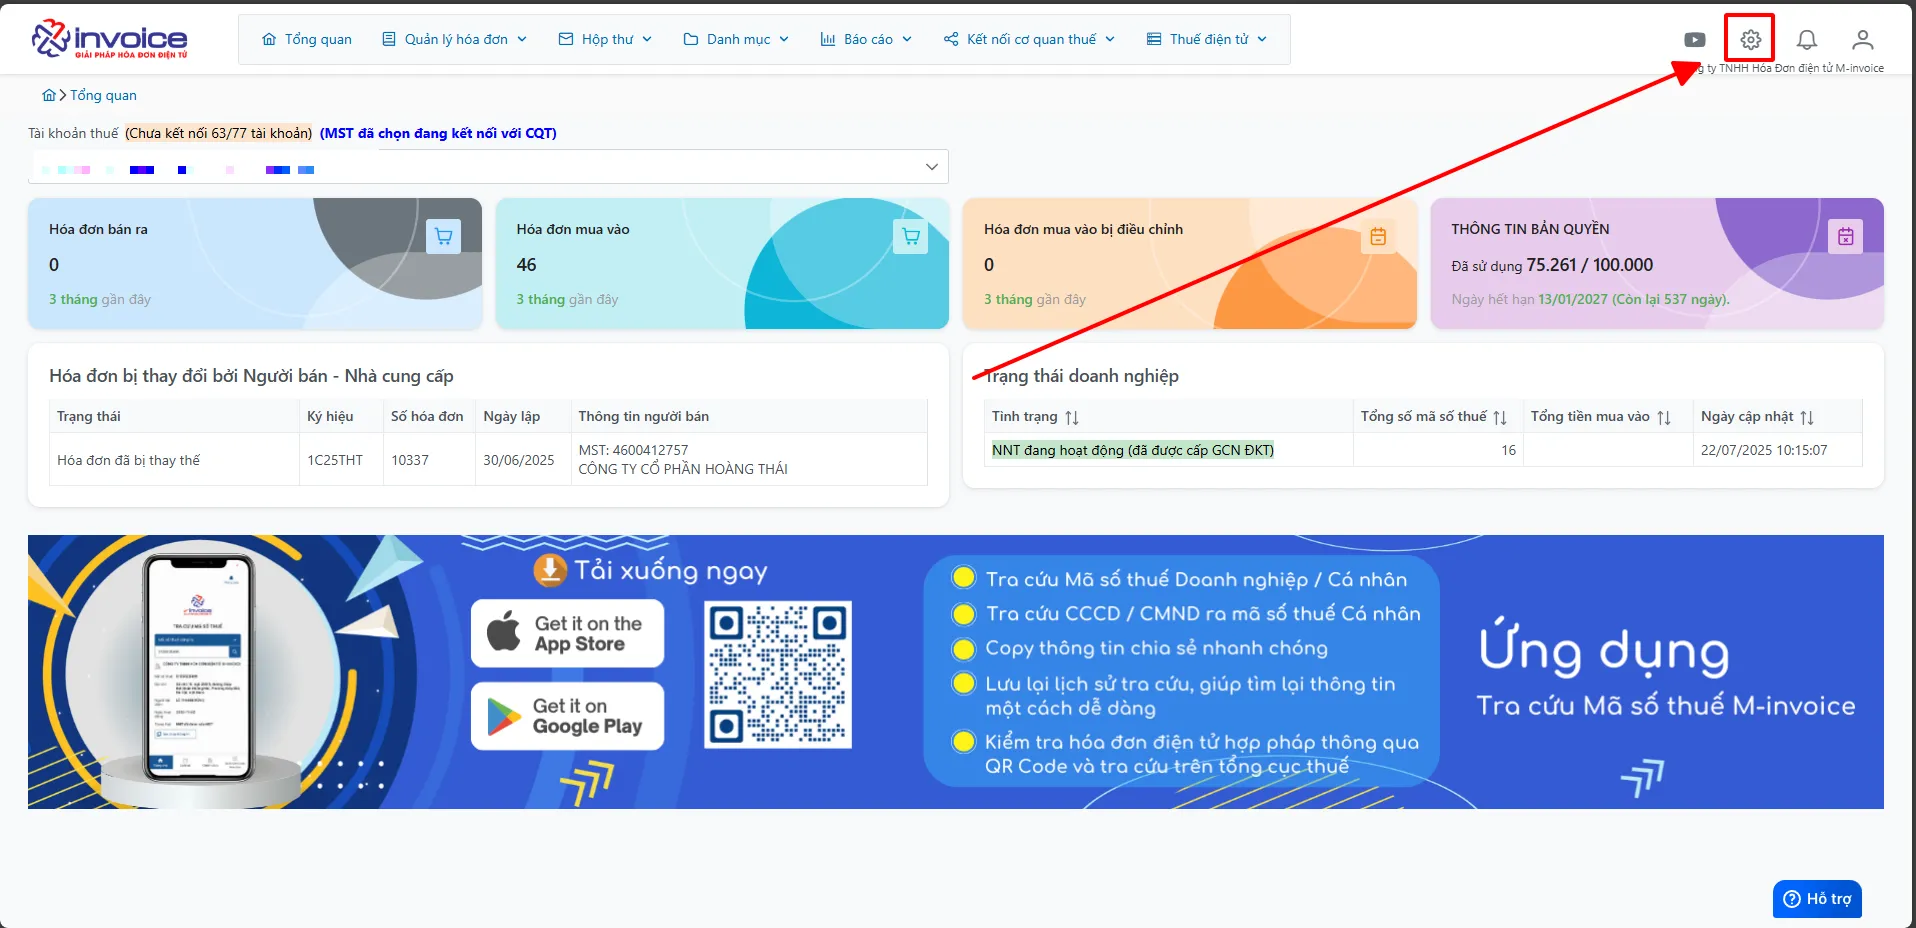Click the tax code count value 16

coord(1508,450)
